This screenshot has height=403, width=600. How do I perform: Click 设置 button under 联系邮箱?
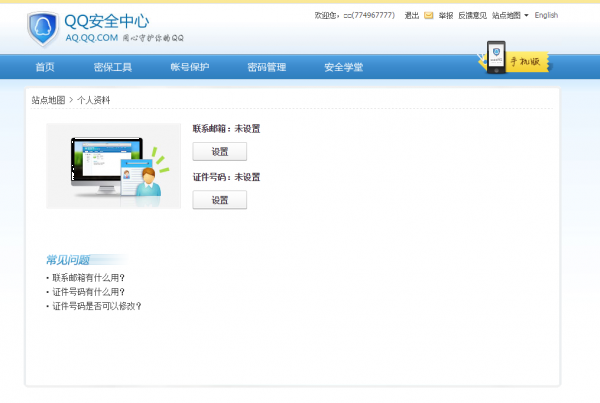pos(220,152)
